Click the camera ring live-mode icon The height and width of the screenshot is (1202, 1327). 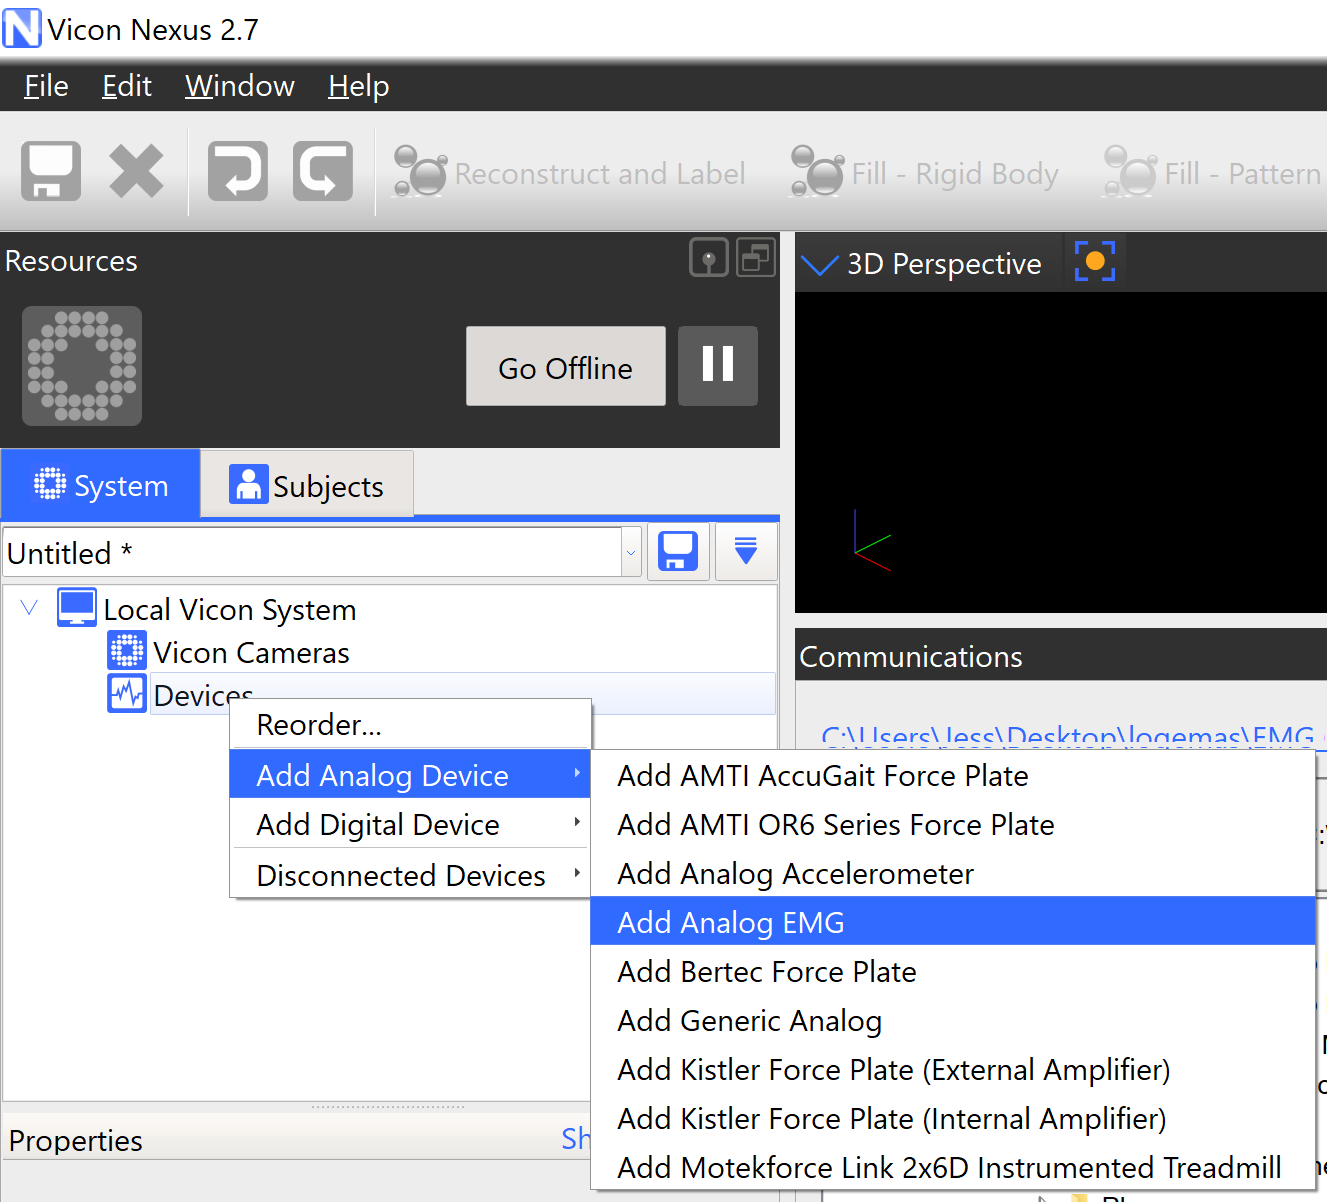coord(82,366)
